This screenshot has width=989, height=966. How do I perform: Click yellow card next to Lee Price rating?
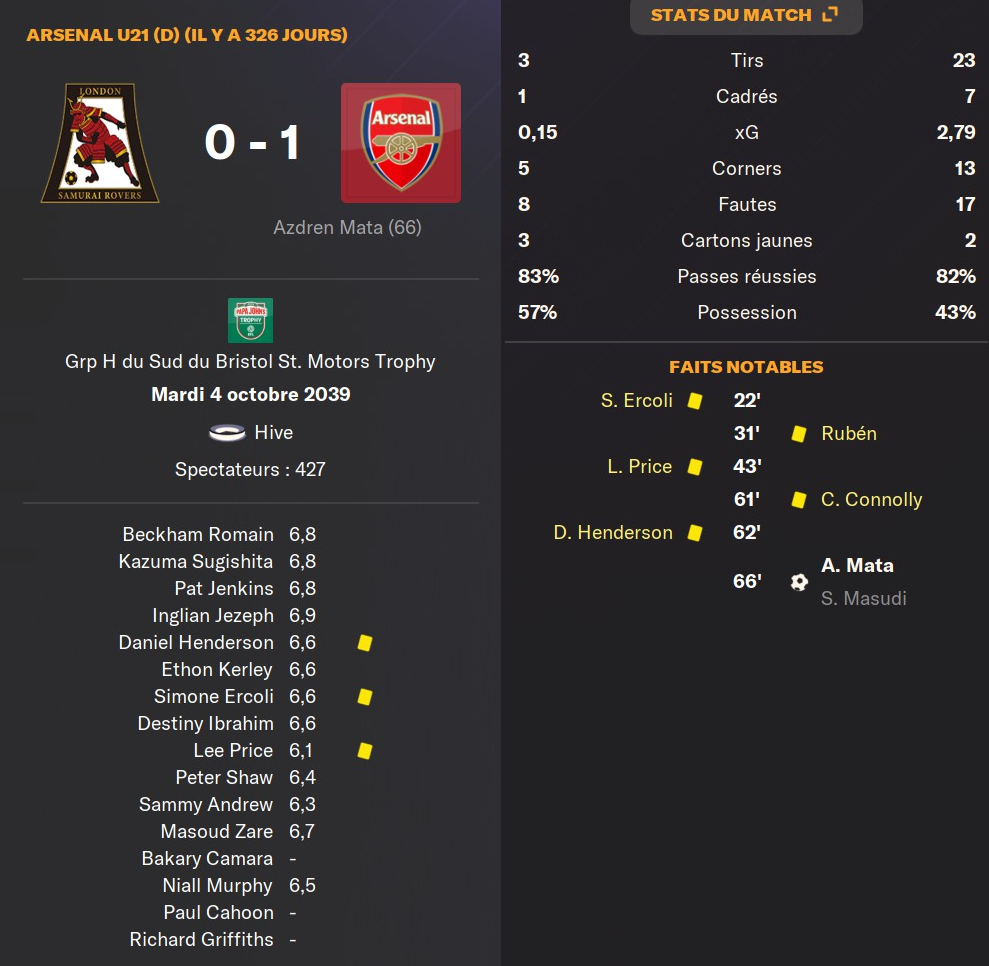click(365, 751)
